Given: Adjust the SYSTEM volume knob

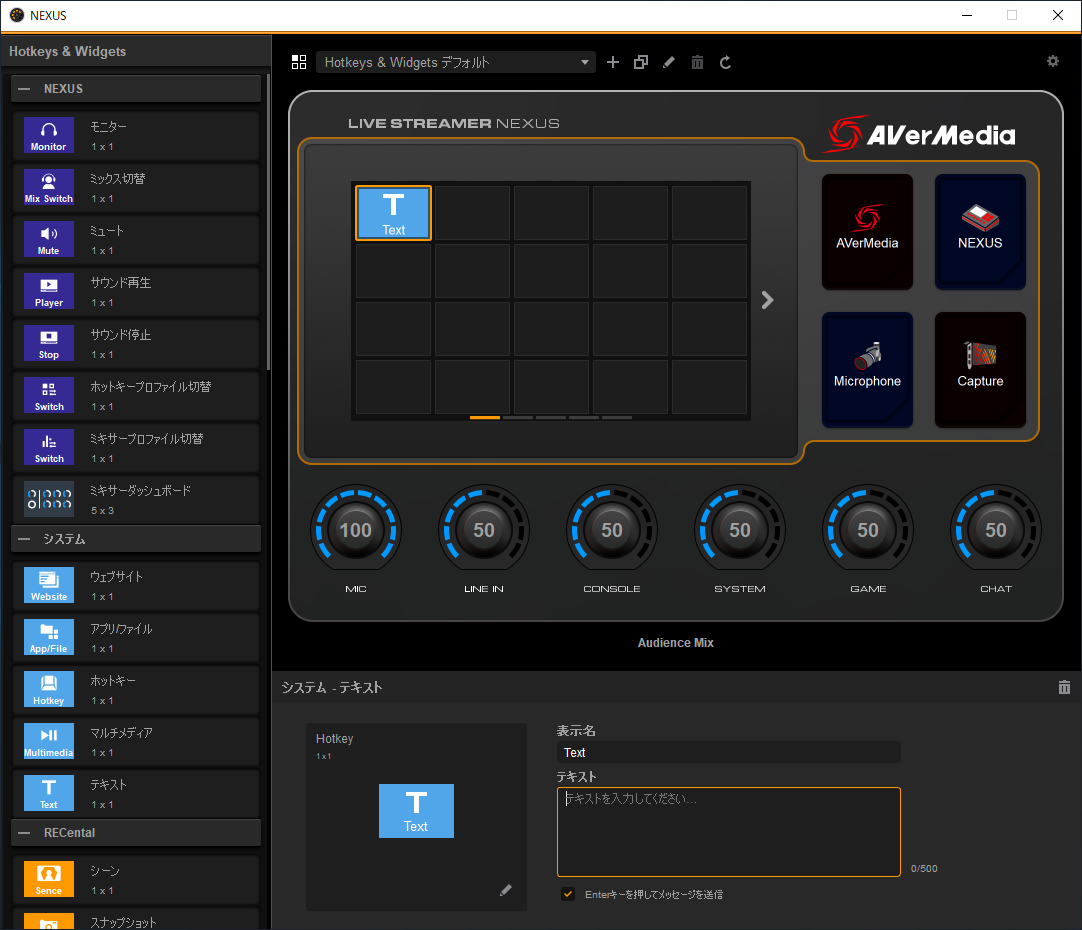Looking at the screenshot, I should tap(740, 530).
